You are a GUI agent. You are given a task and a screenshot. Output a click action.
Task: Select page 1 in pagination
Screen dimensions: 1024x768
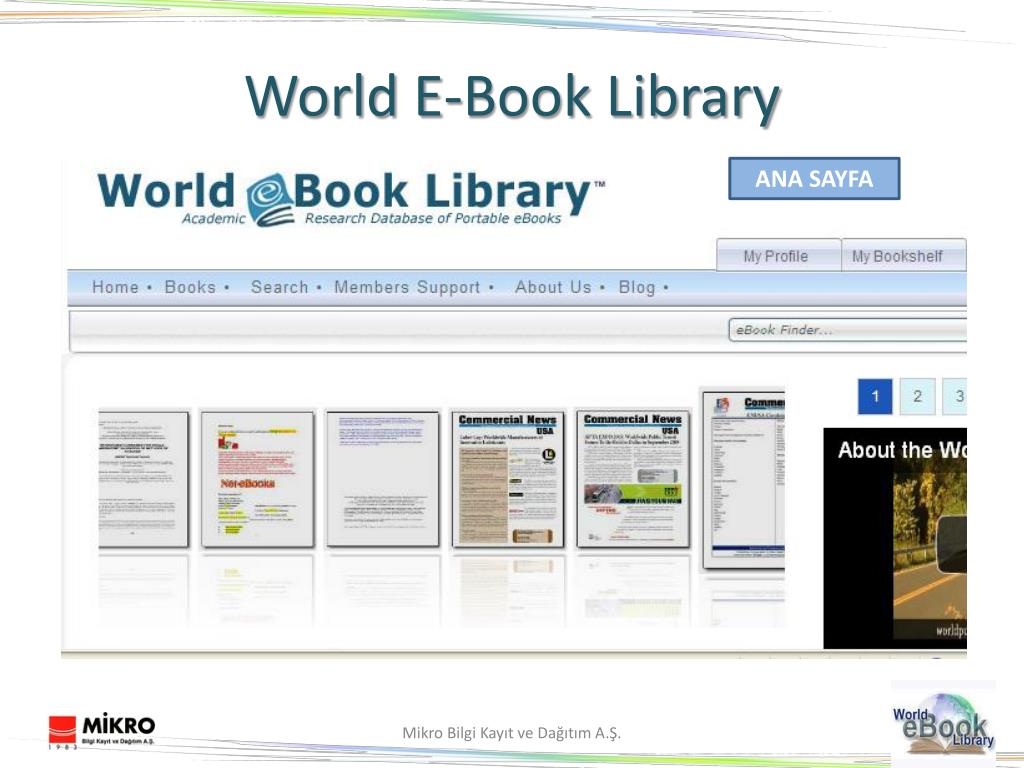point(875,396)
